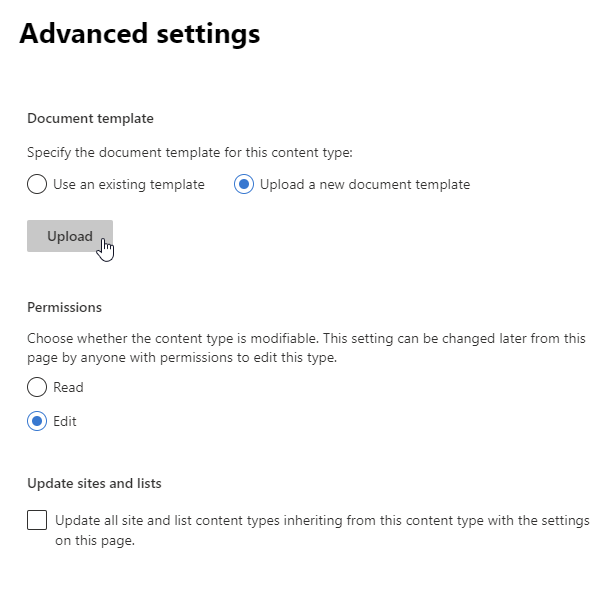Click the 'Use an existing template' label text
The width and height of the screenshot is (616, 602).
click(x=129, y=184)
